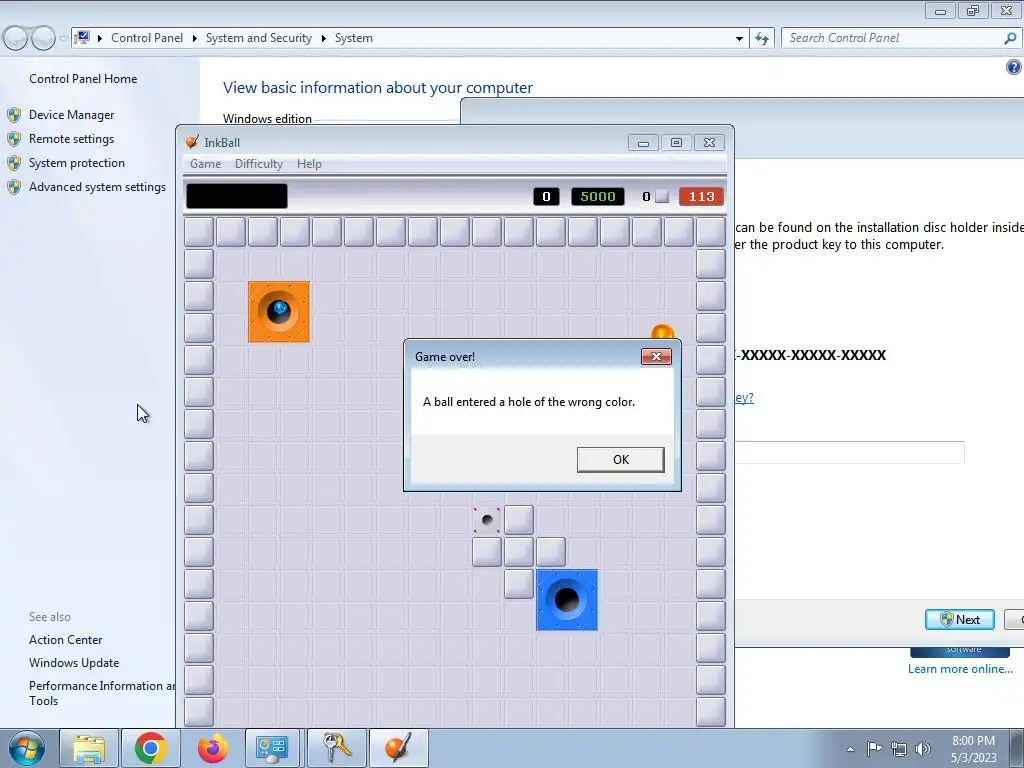Open the InkBall Game menu
This screenshot has width=1024, height=768.
[205, 164]
